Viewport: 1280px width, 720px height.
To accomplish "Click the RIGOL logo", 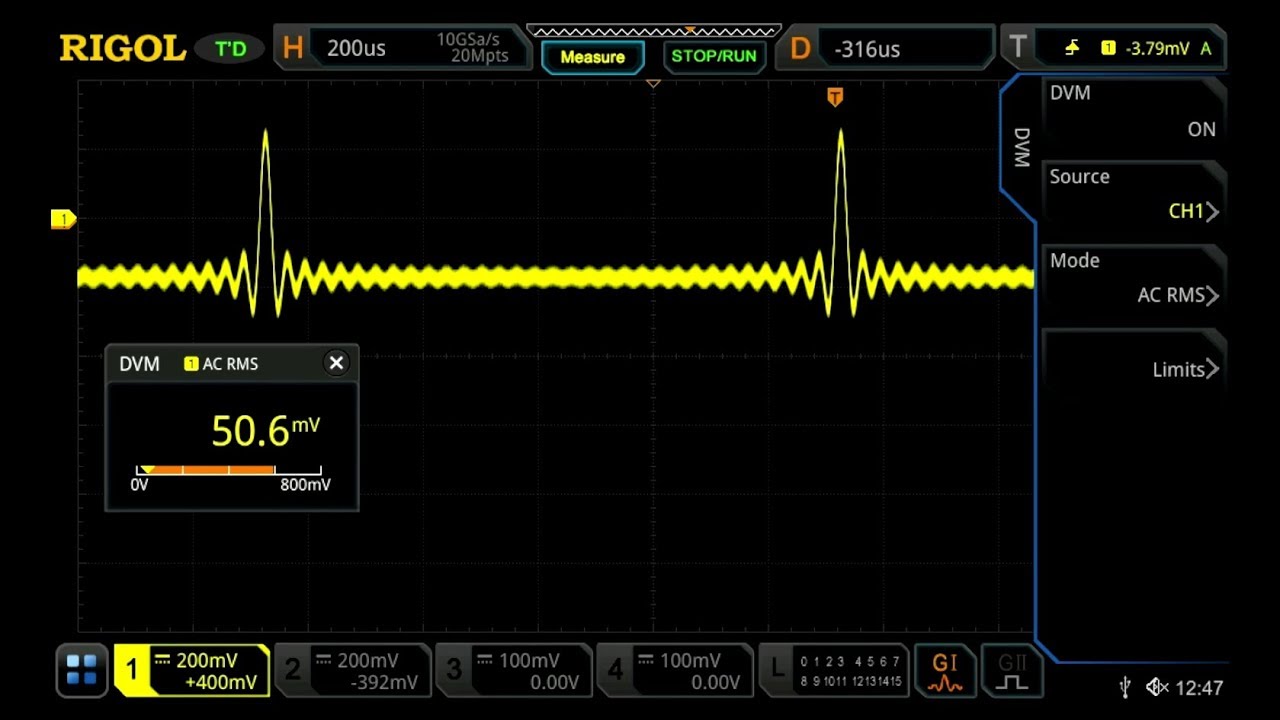I will [x=122, y=48].
